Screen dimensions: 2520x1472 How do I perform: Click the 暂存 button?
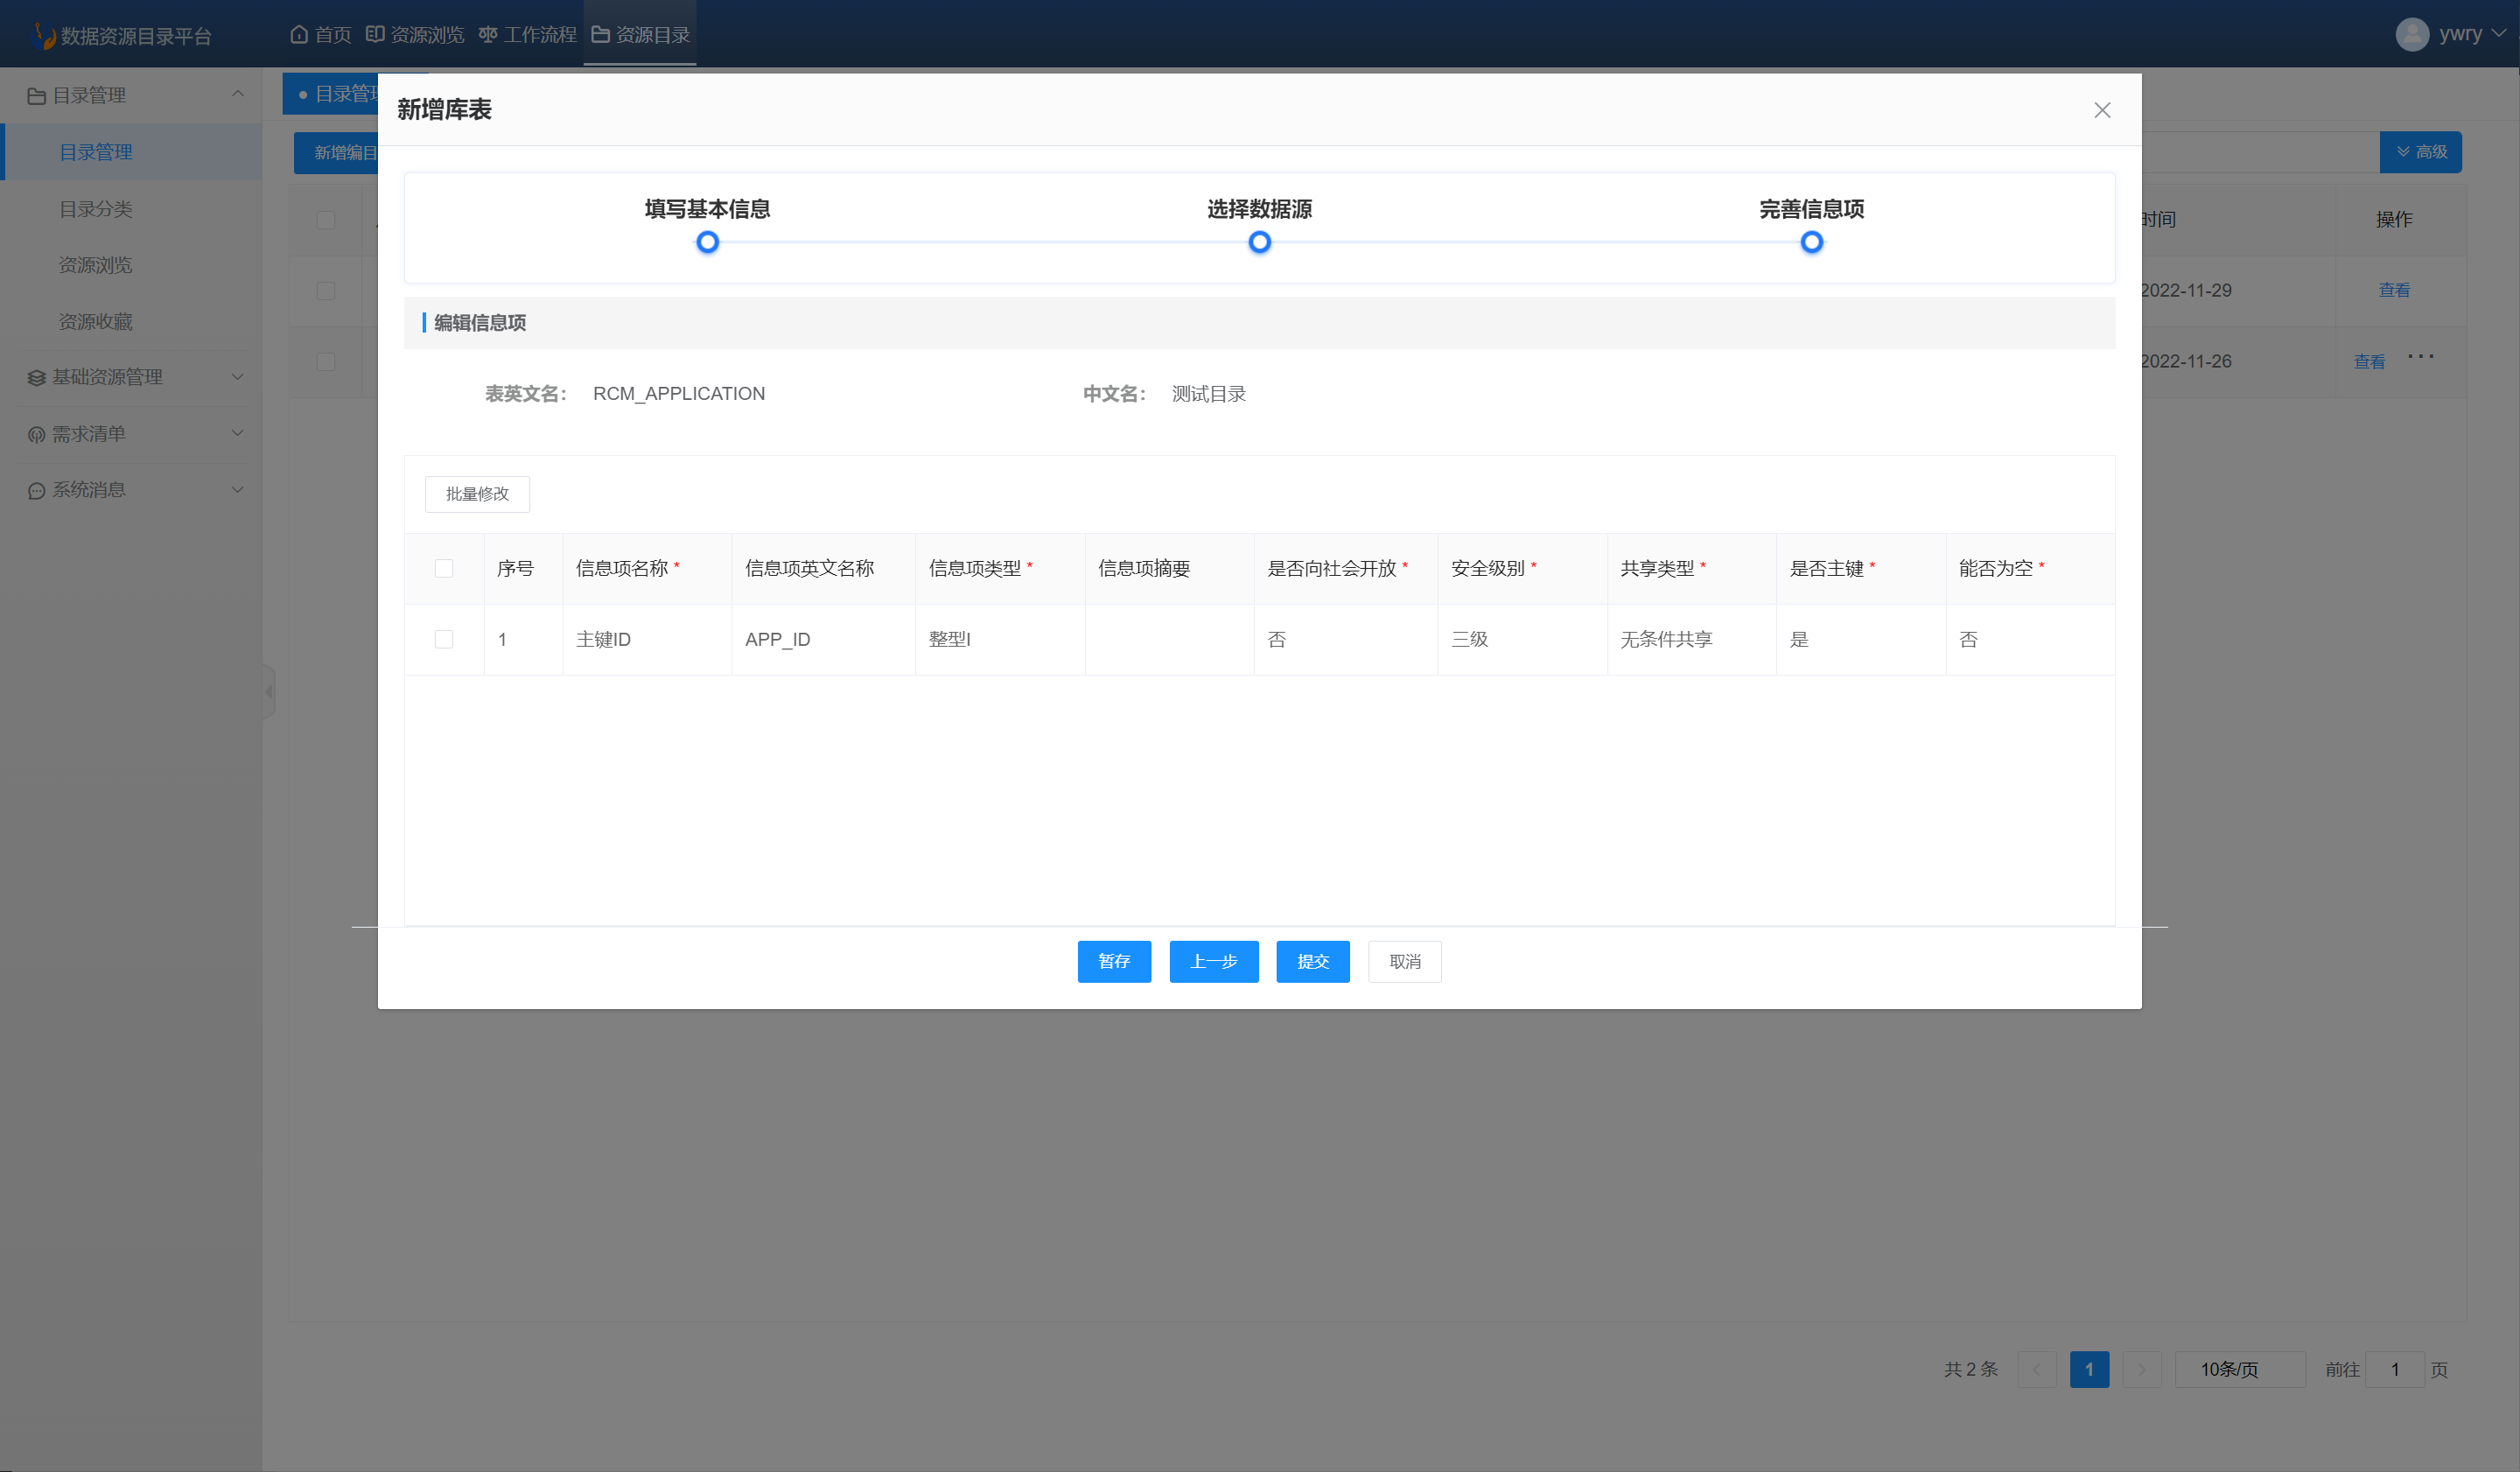pyautogui.click(x=1114, y=962)
